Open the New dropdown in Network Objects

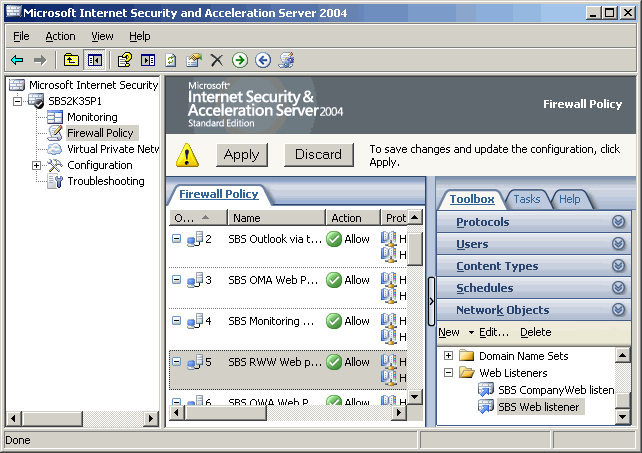[x=471, y=333]
